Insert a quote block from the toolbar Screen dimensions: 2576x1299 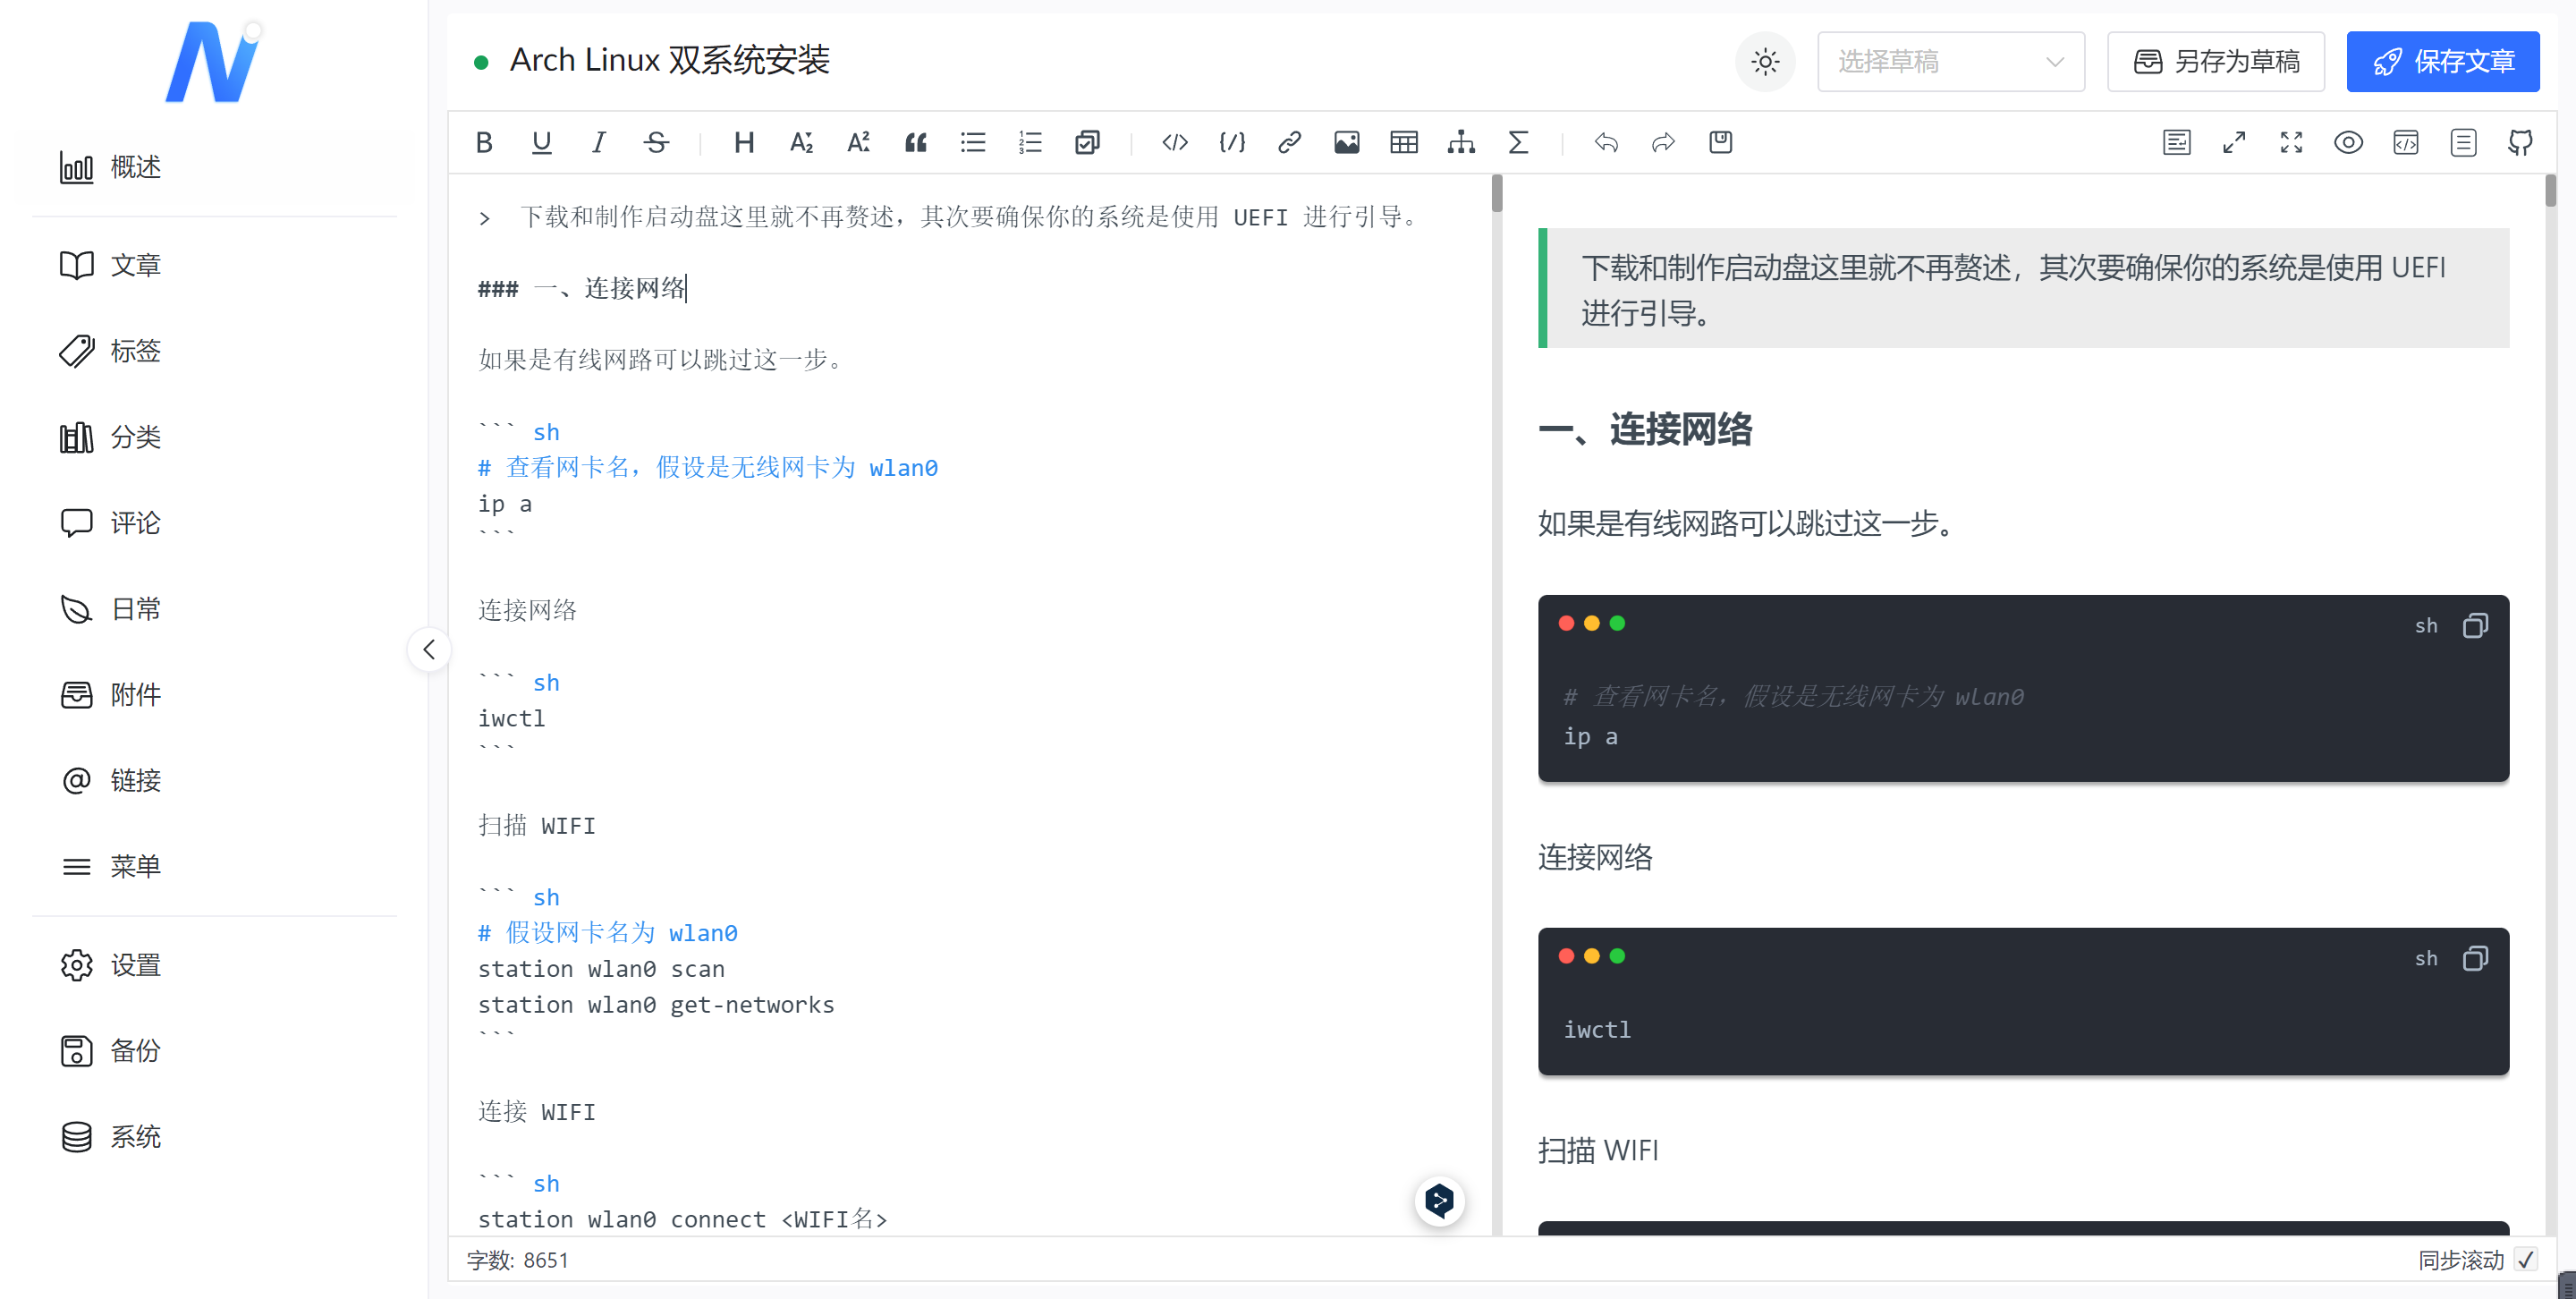(915, 142)
